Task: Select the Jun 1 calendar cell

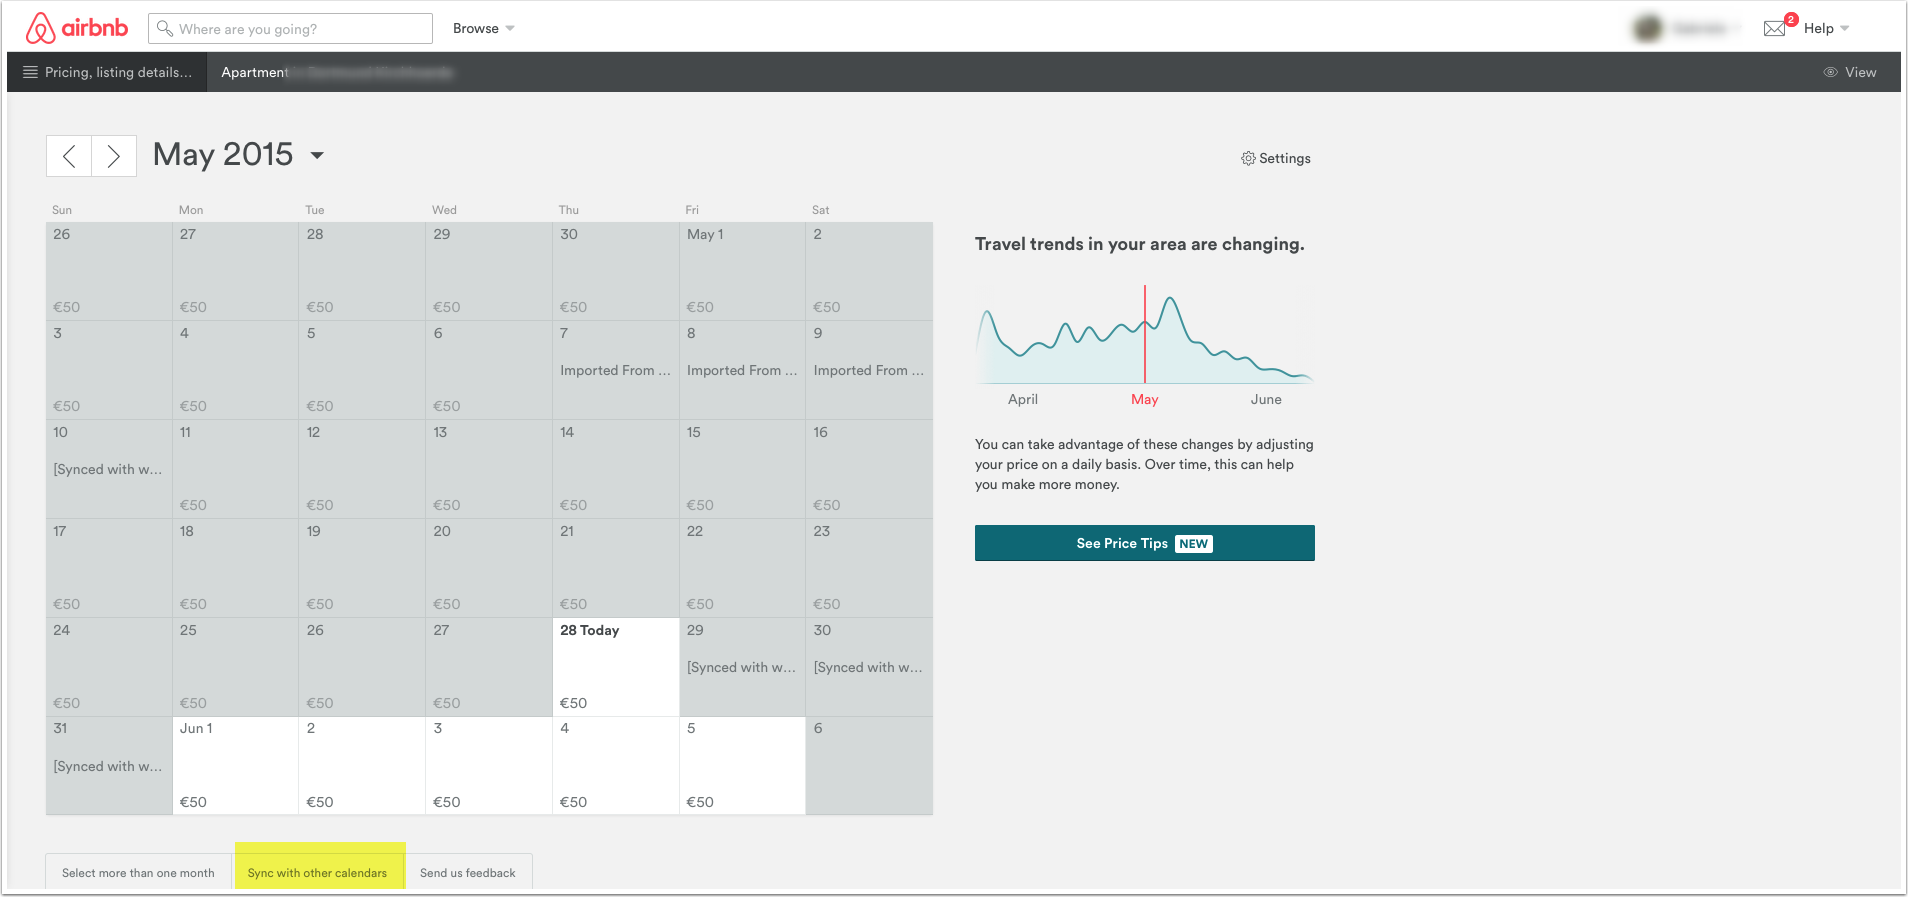Action: pyautogui.click(x=236, y=766)
